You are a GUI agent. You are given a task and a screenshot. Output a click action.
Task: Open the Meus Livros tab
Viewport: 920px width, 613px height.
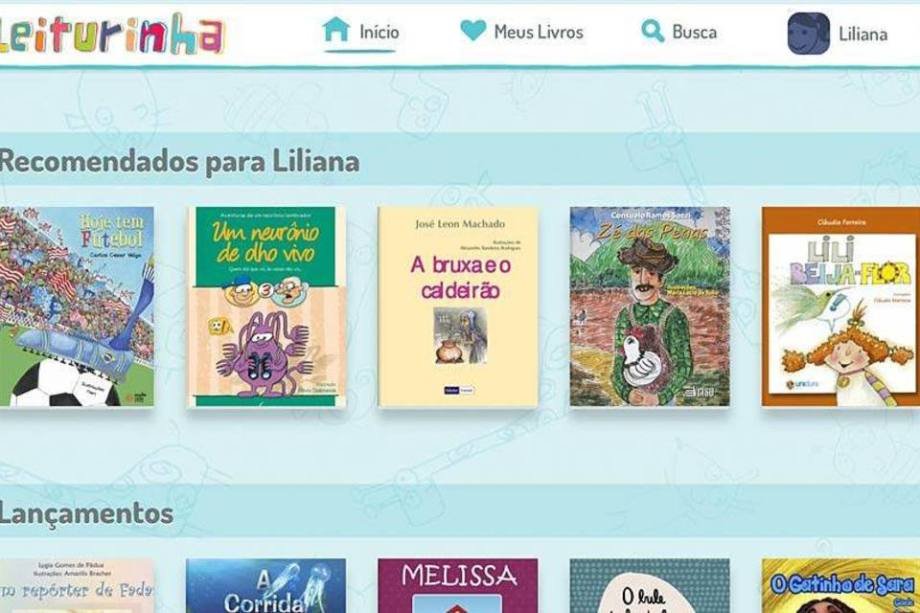pyautogui.click(x=539, y=32)
